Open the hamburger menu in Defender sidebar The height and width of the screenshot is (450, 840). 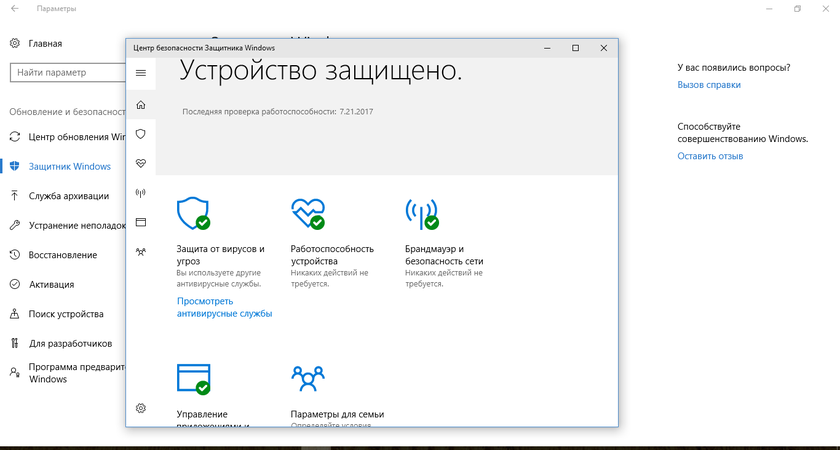click(x=141, y=73)
